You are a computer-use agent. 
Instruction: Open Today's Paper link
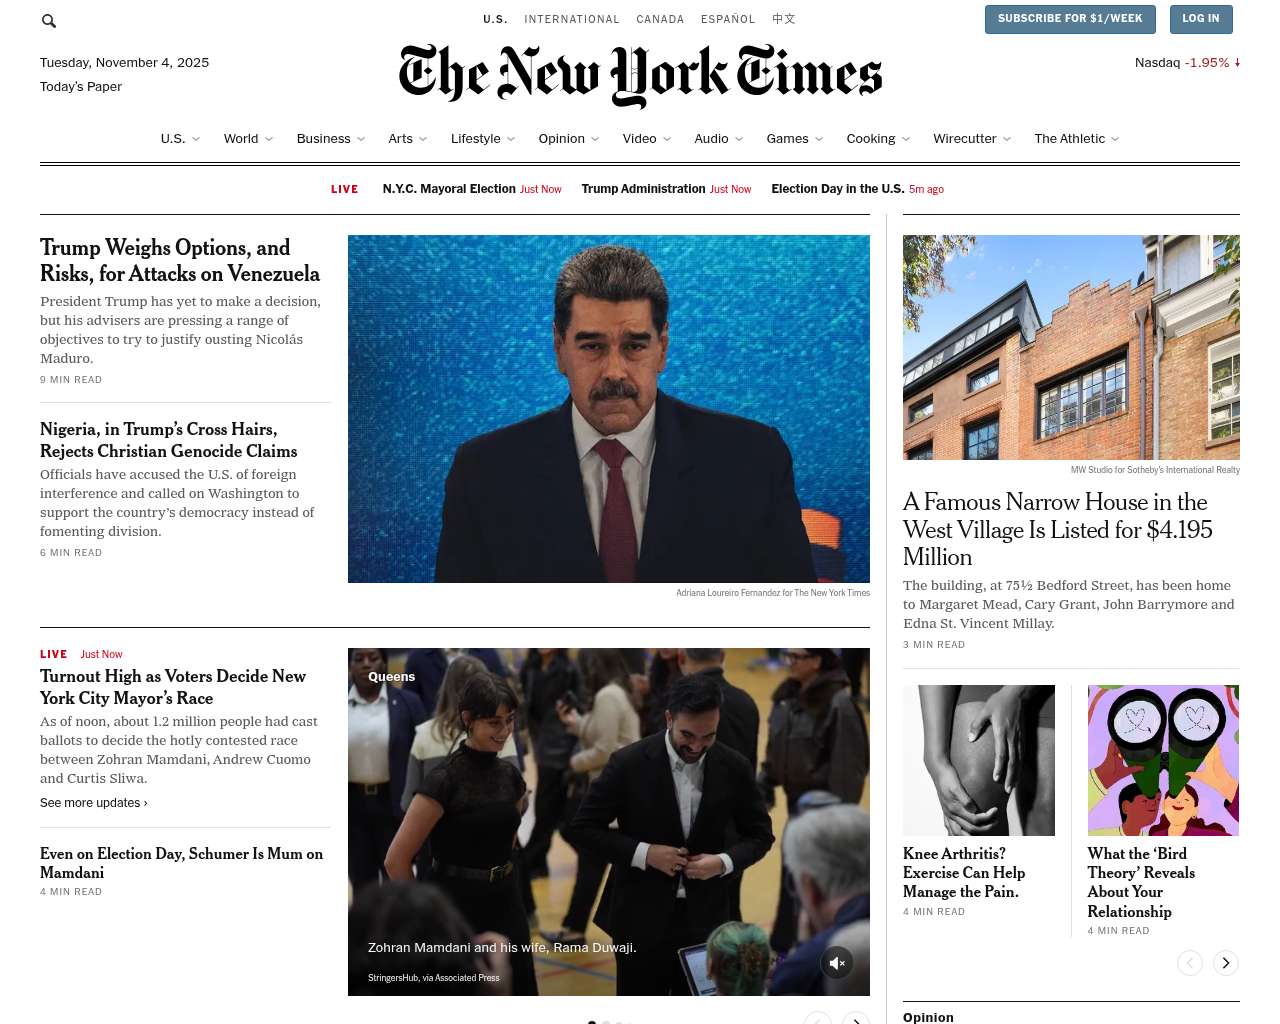click(x=81, y=87)
